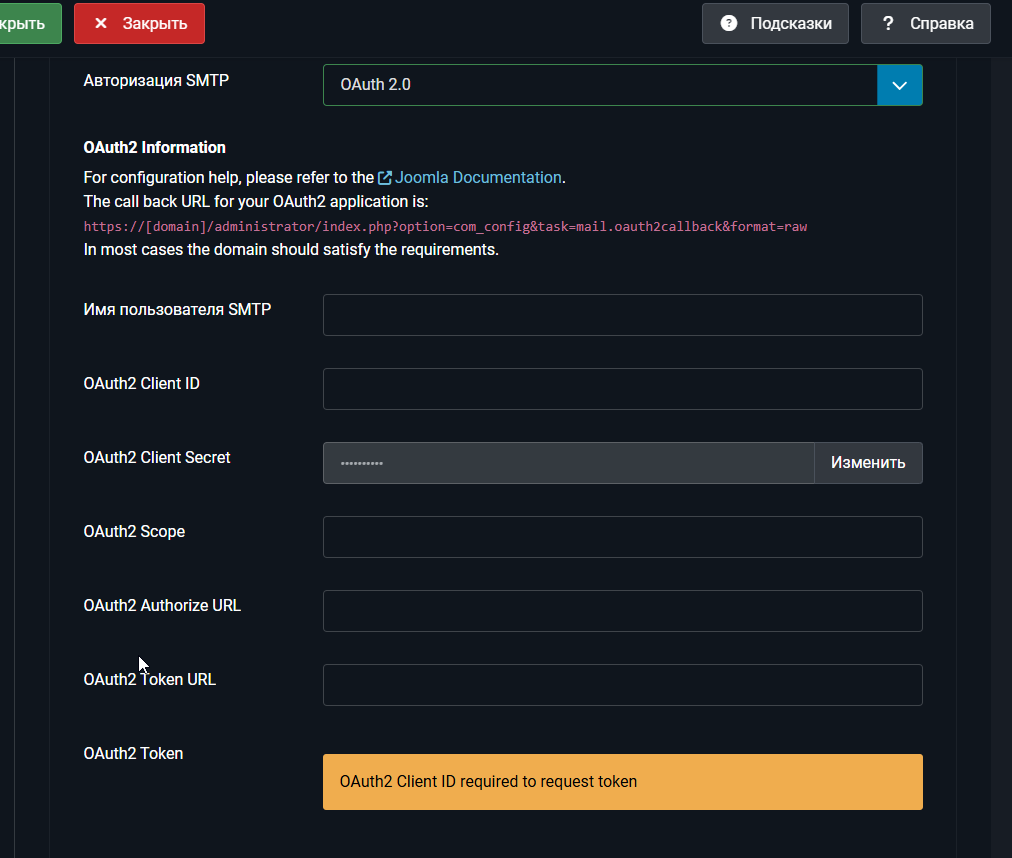Click the external link icon before Joomla Documentation
This screenshot has height=858, width=1012.
pyautogui.click(x=385, y=178)
